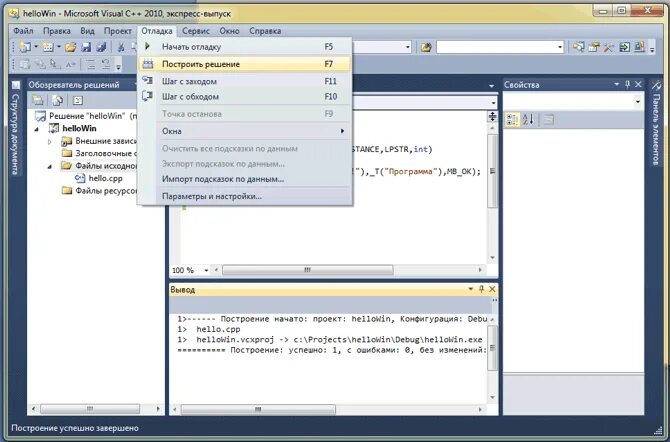Viewport: 670px width, 442px height.
Task: Open the editor zoom 100 % dropdown
Action: (206, 270)
